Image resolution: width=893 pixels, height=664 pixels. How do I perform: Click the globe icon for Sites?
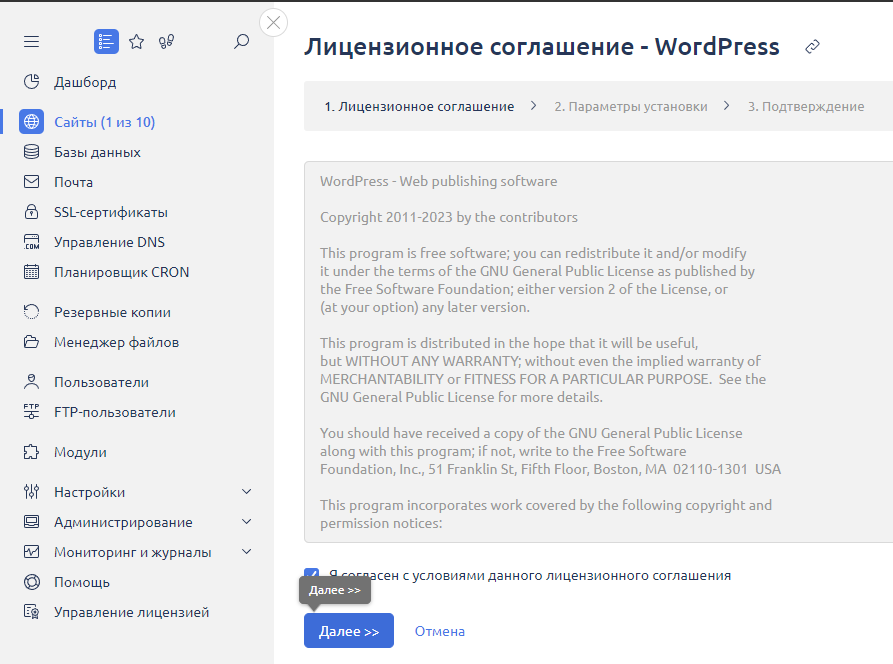[x=31, y=122]
